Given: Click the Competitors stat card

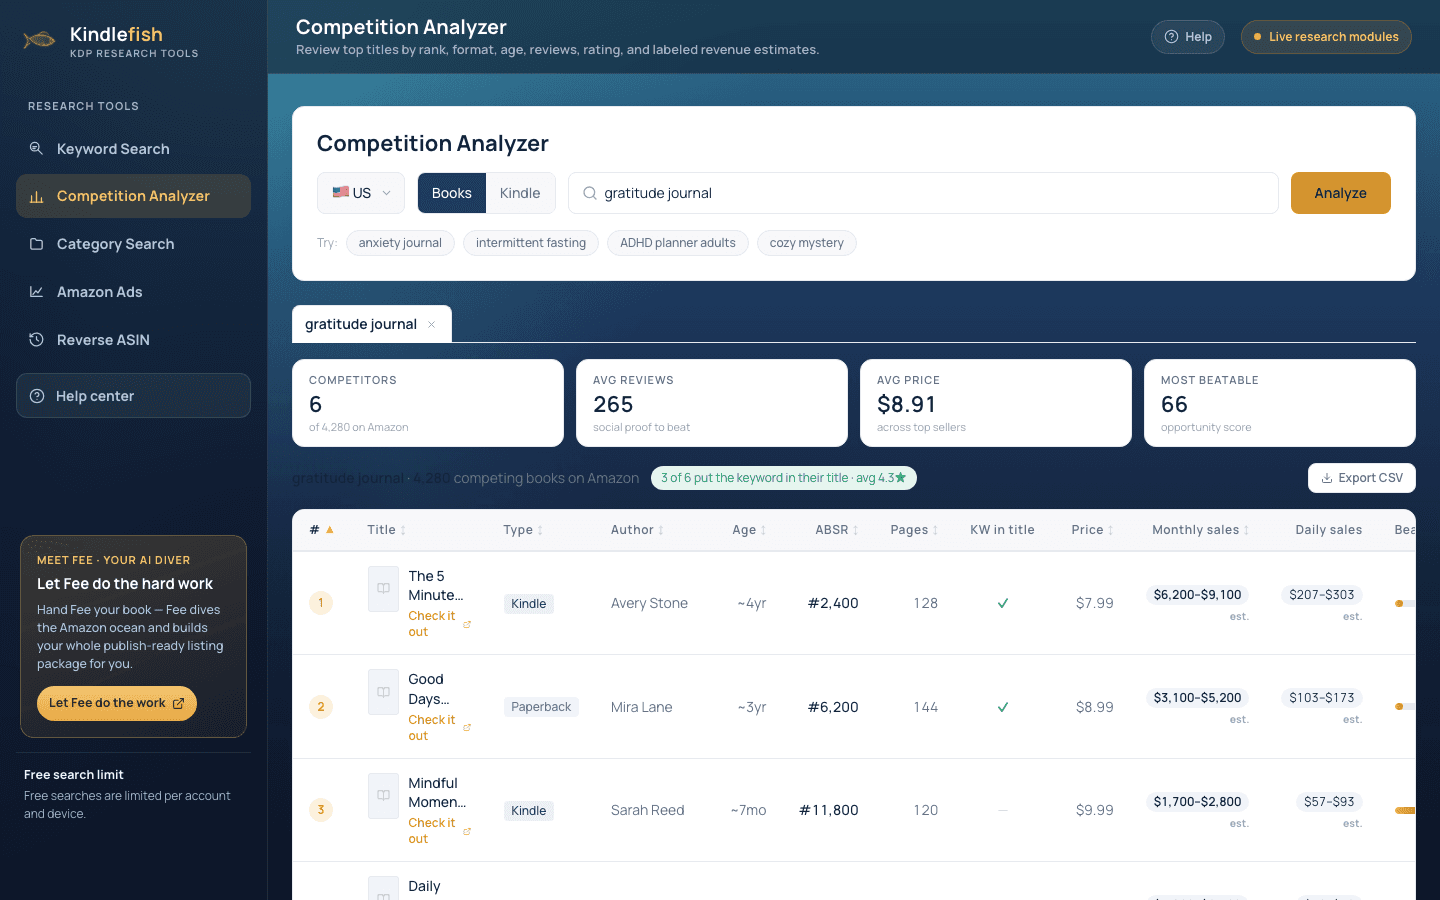Looking at the screenshot, I should [428, 403].
